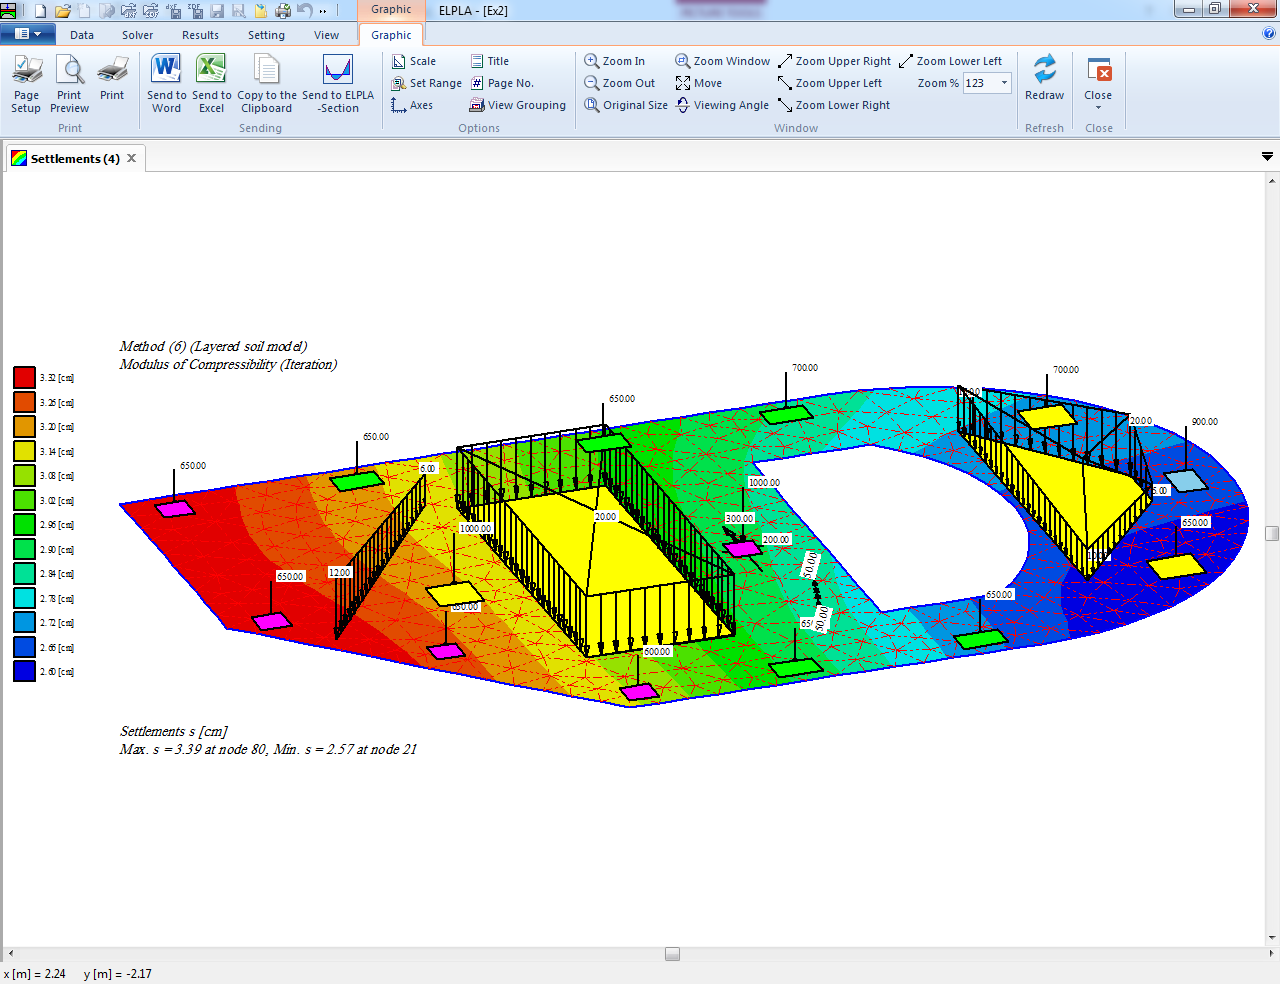This screenshot has width=1280, height=984.
Task: Zoom in on the settlement plot
Action: click(x=615, y=61)
